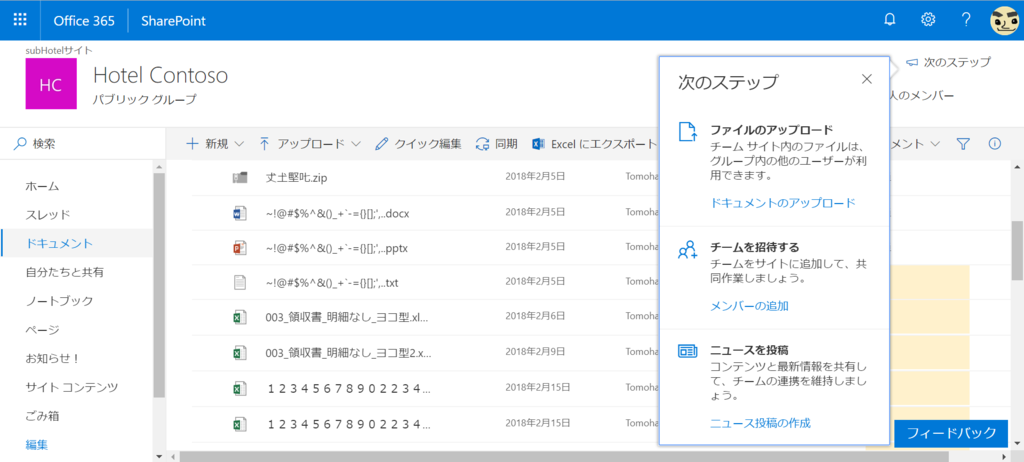This screenshot has height=462, width=1024.
Task: Click メンバーの追加 link
Action: (749, 305)
